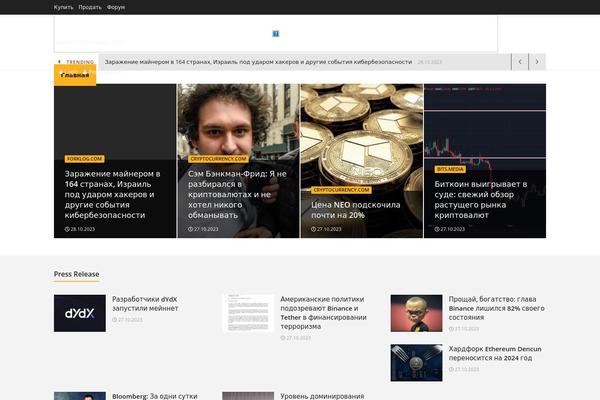
Task: Open the Форум link in top bar
Action: pyautogui.click(x=116, y=7)
